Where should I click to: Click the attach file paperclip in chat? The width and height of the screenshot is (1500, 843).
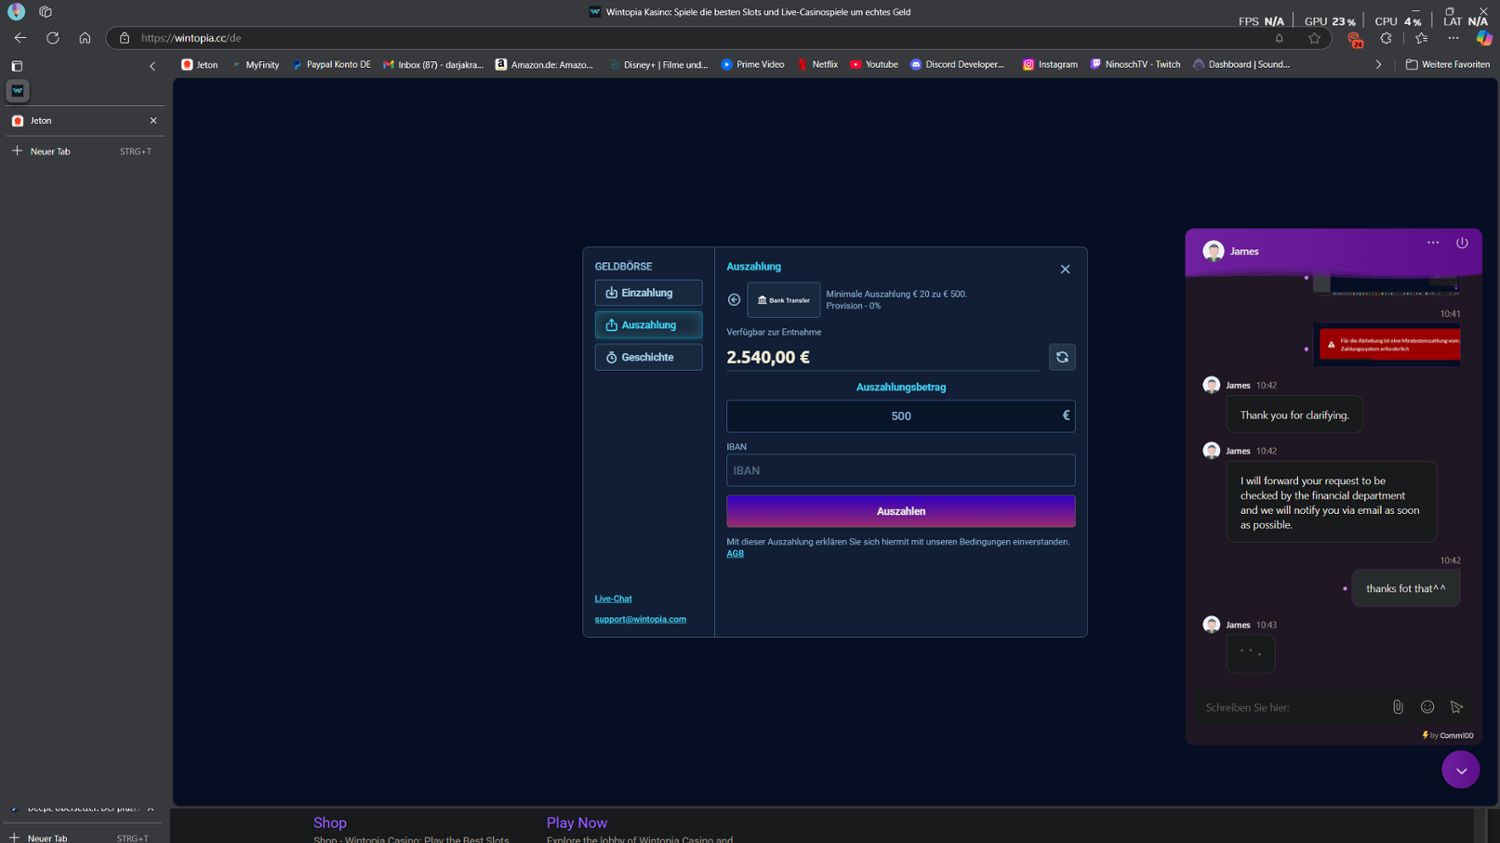(x=1398, y=707)
